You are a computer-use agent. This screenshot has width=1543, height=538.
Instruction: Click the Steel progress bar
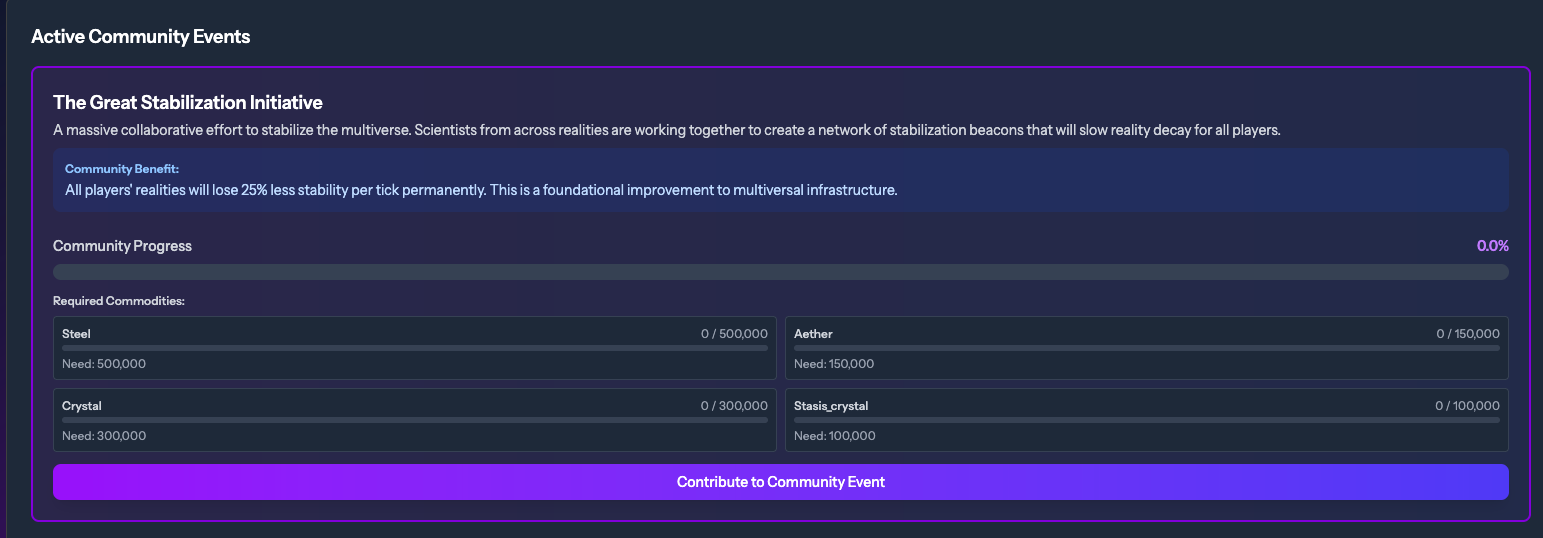(414, 348)
